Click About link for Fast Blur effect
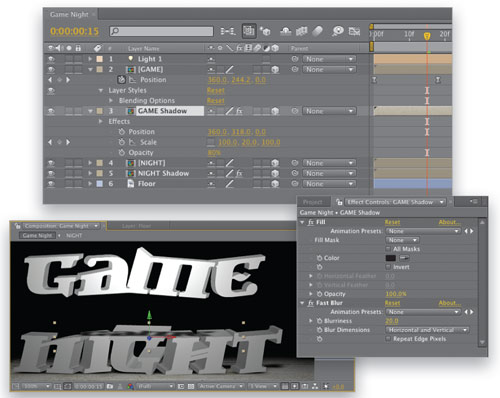This screenshot has height=398, width=500. click(x=450, y=303)
